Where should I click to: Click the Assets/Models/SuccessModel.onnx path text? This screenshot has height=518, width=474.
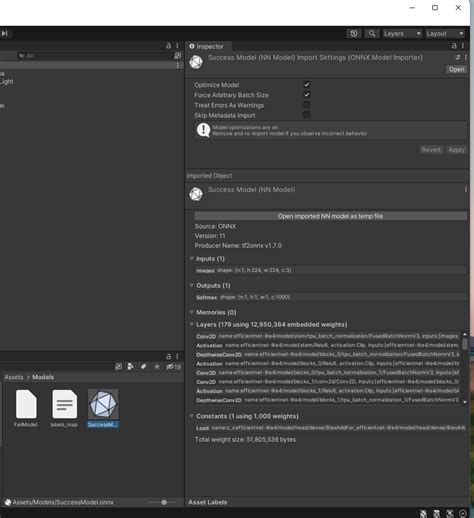pyautogui.click(x=63, y=502)
